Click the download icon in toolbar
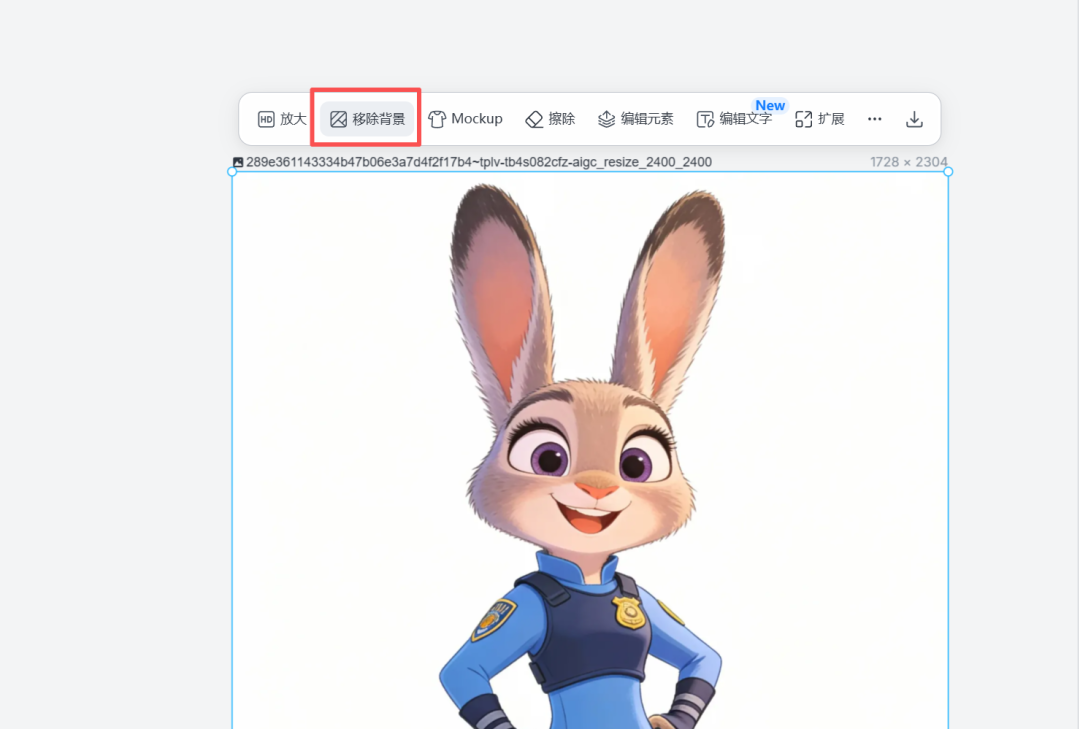 pos(914,119)
